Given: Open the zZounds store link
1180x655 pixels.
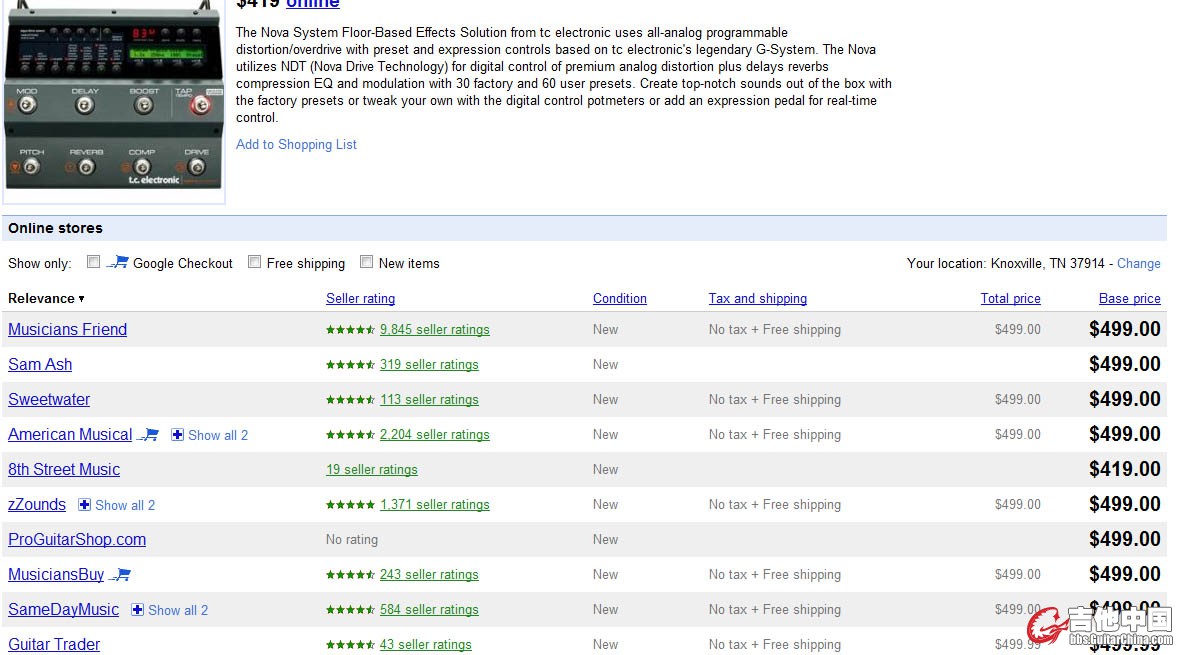Looking at the screenshot, I should [37, 504].
